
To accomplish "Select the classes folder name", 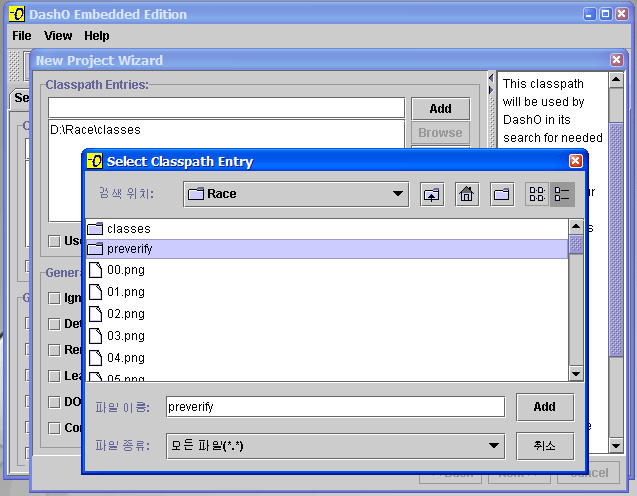I will [x=129, y=229].
